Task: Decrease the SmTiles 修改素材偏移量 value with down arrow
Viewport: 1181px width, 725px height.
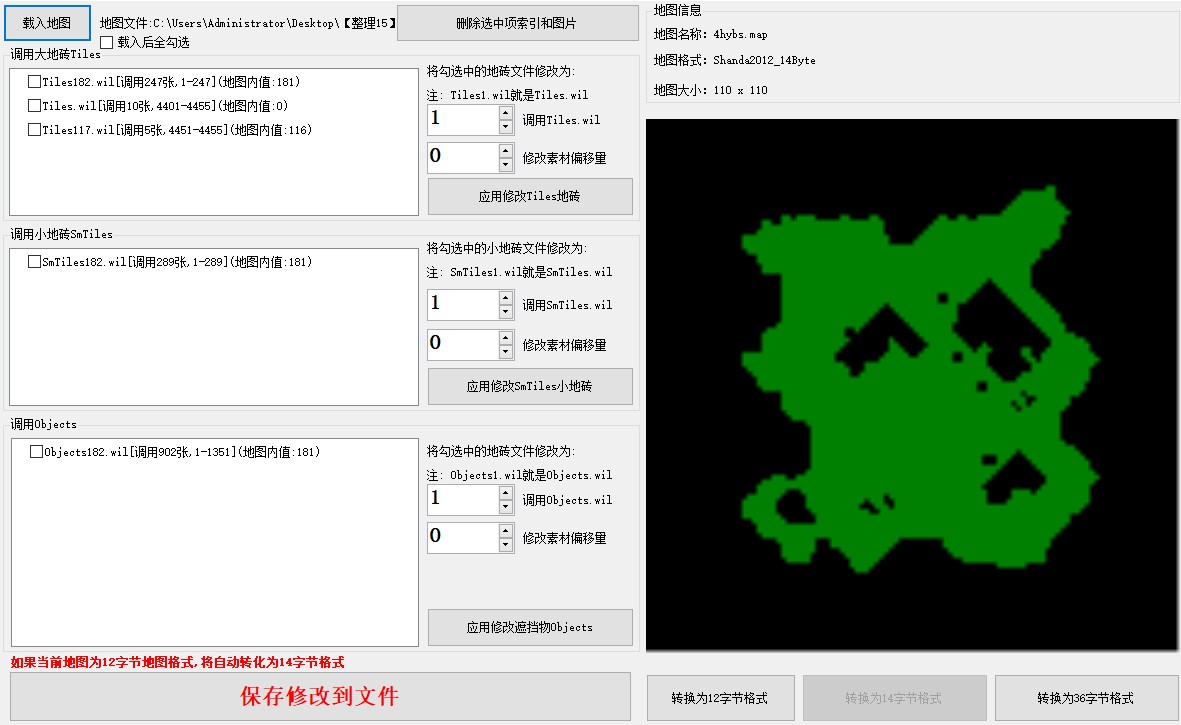Action: [506, 352]
